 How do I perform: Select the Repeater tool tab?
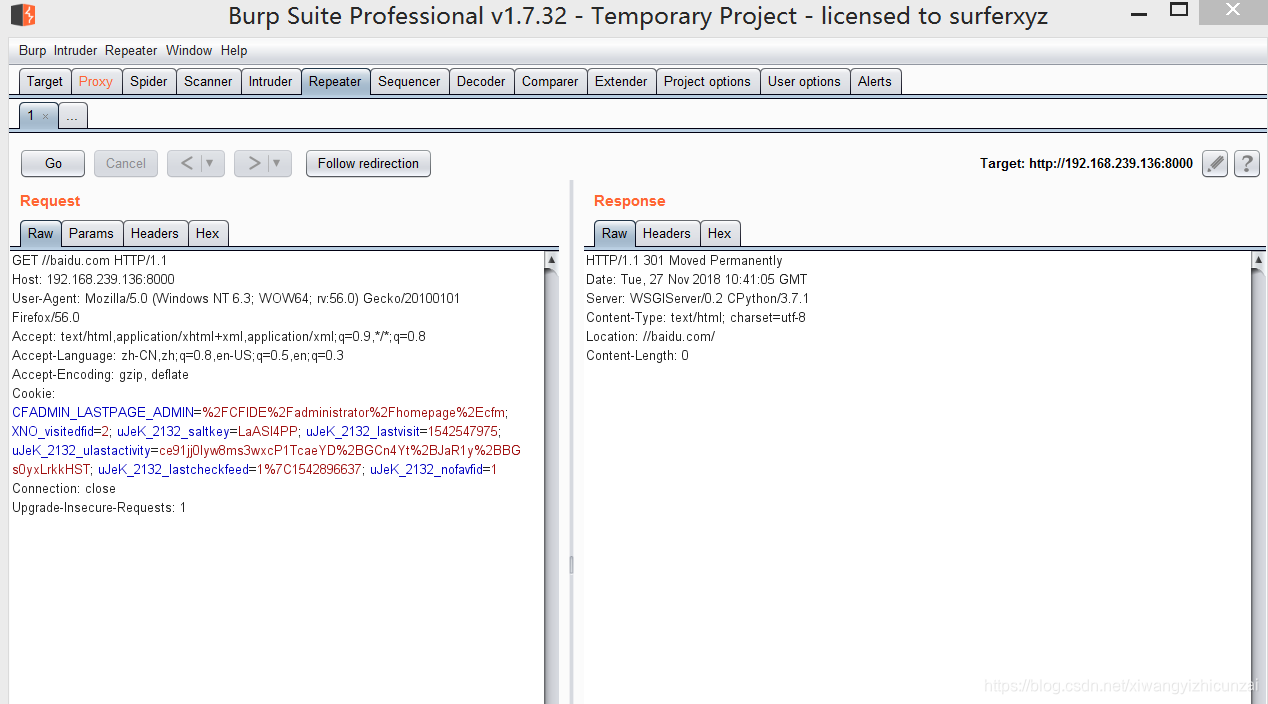click(x=335, y=81)
